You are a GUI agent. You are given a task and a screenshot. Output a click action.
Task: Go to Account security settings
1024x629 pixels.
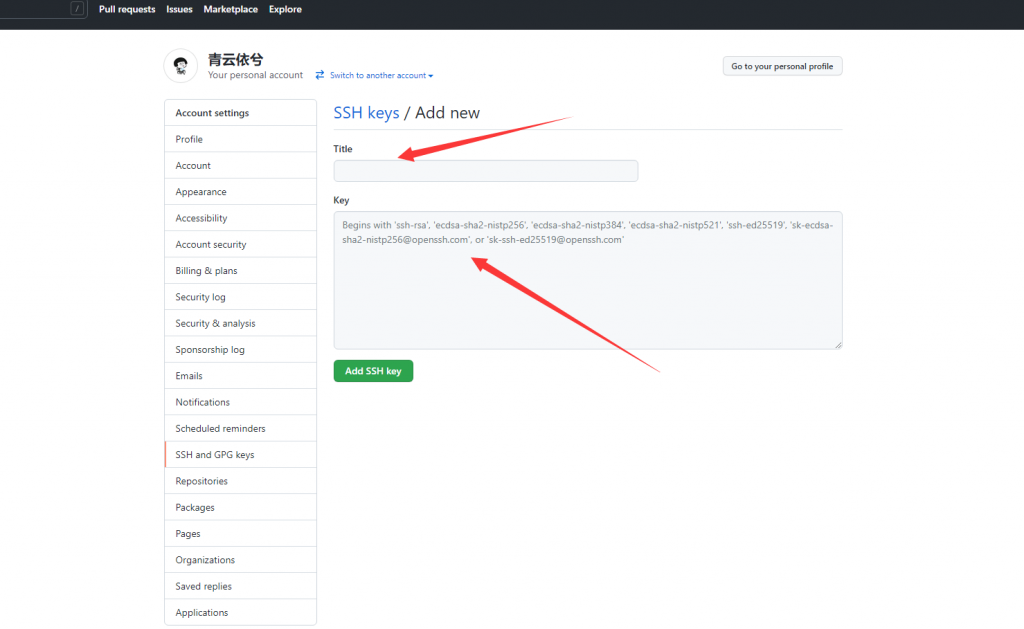(240, 244)
